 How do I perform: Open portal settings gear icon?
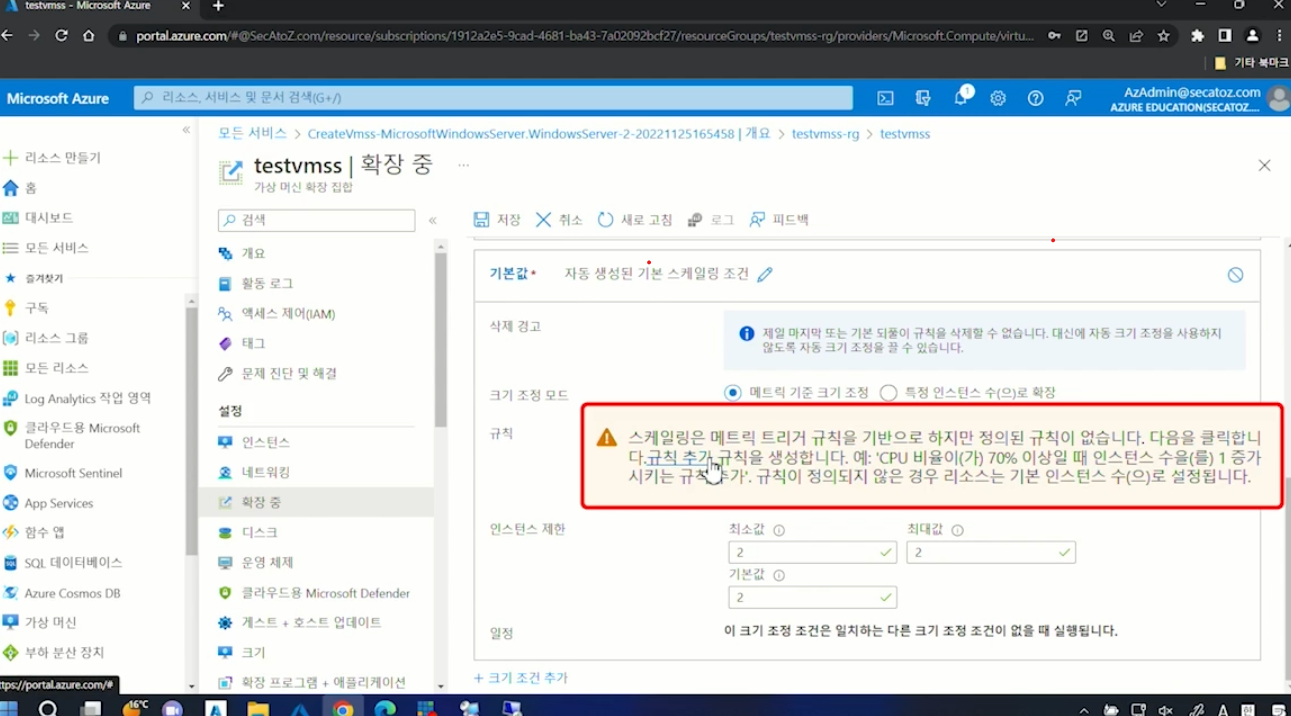pyautogui.click(x=998, y=98)
